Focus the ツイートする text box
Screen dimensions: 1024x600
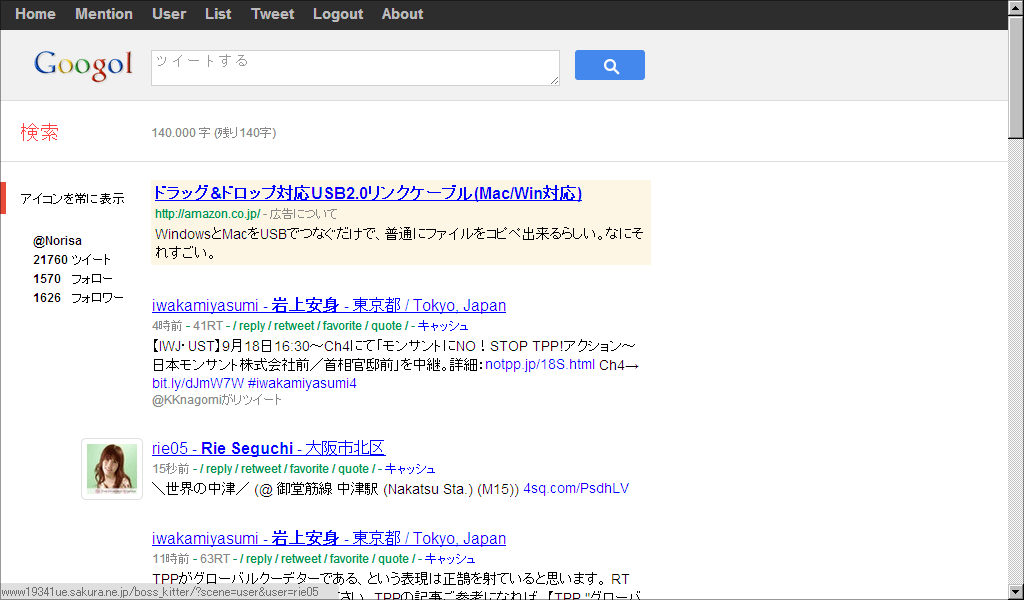tap(355, 68)
